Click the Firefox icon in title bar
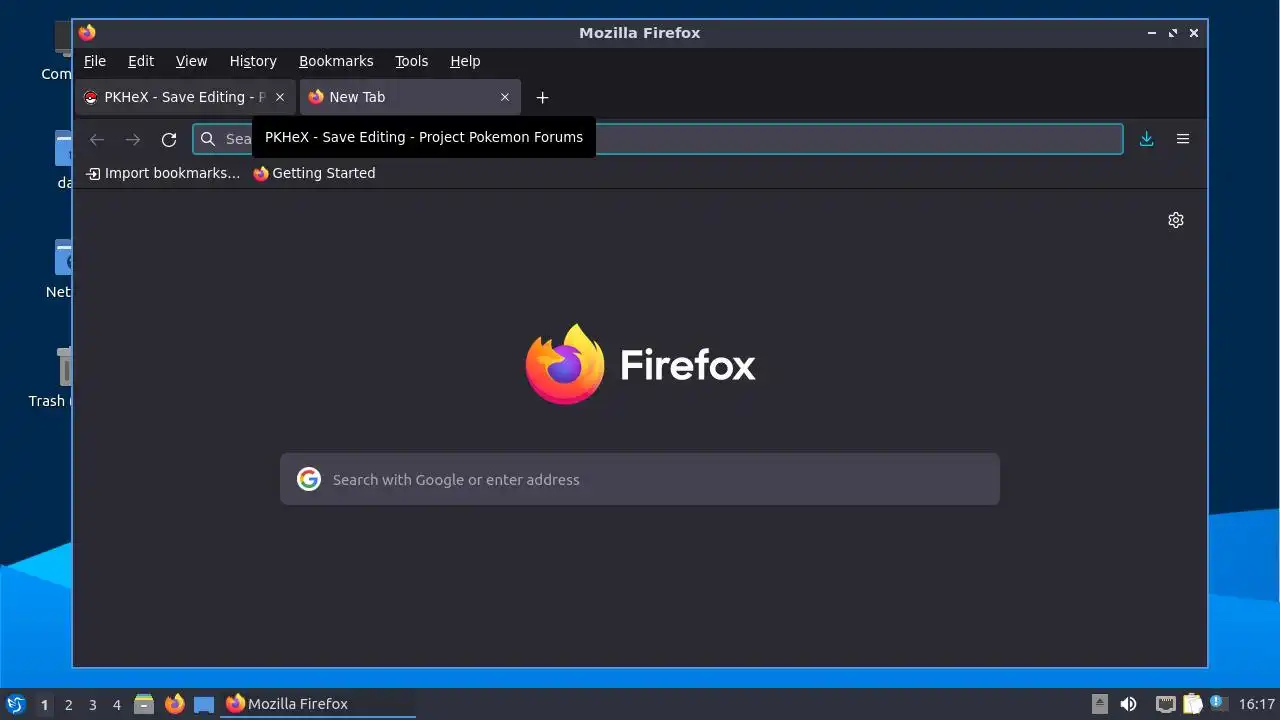 (87, 33)
